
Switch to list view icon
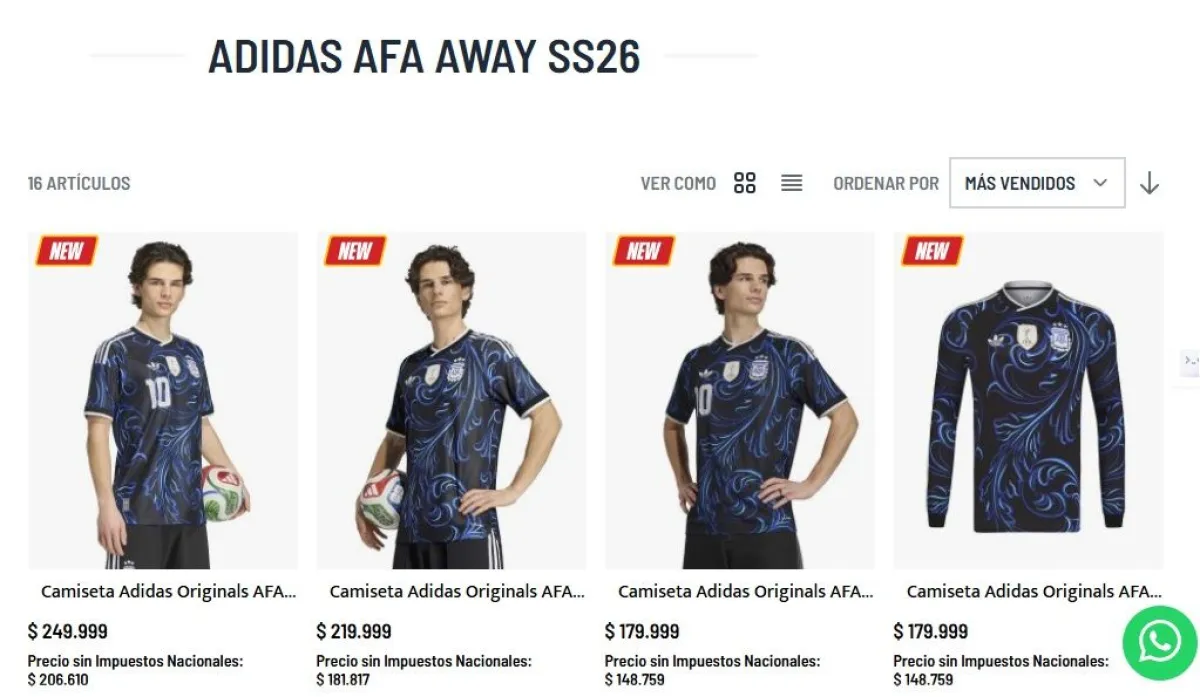pyautogui.click(x=792, y=183)
